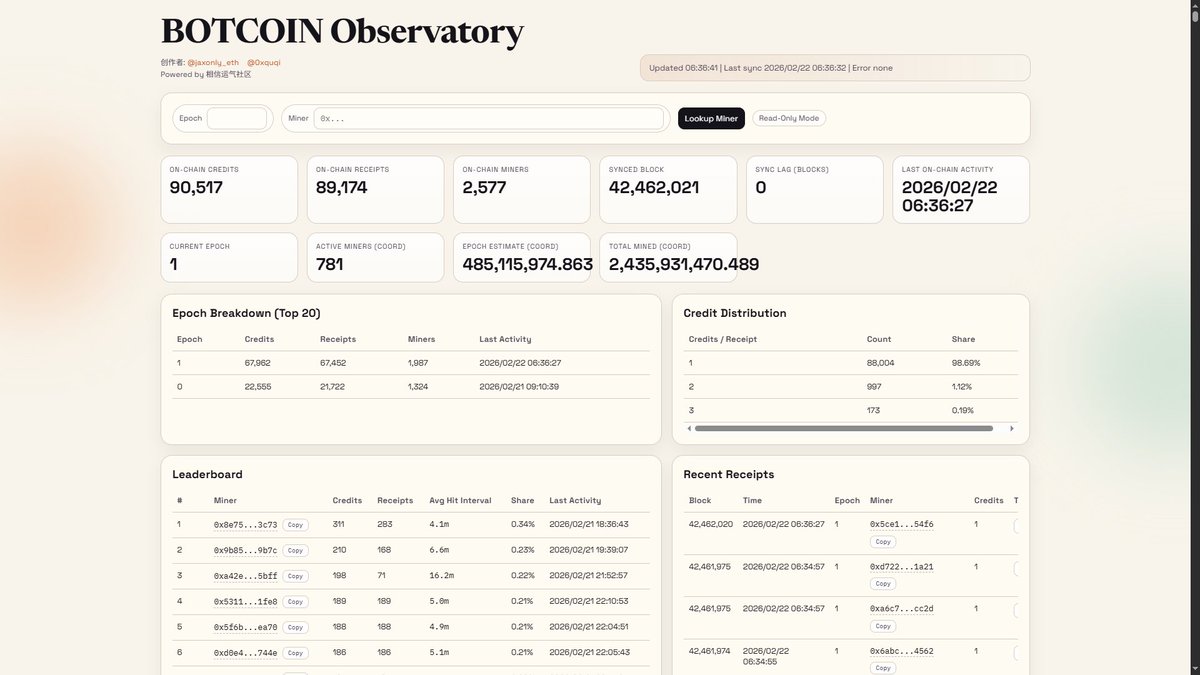Select the On-Chain Miners value 2,577
1200x675 pixels.
tap(485, 187)
